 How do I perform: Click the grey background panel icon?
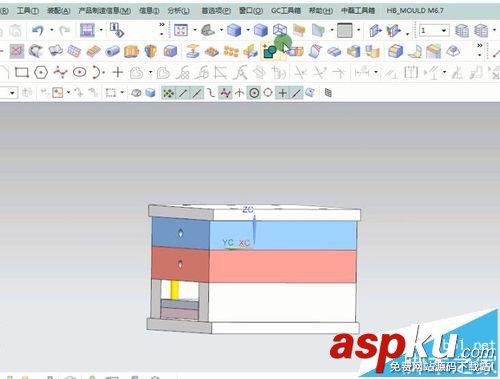coord(345,30)
